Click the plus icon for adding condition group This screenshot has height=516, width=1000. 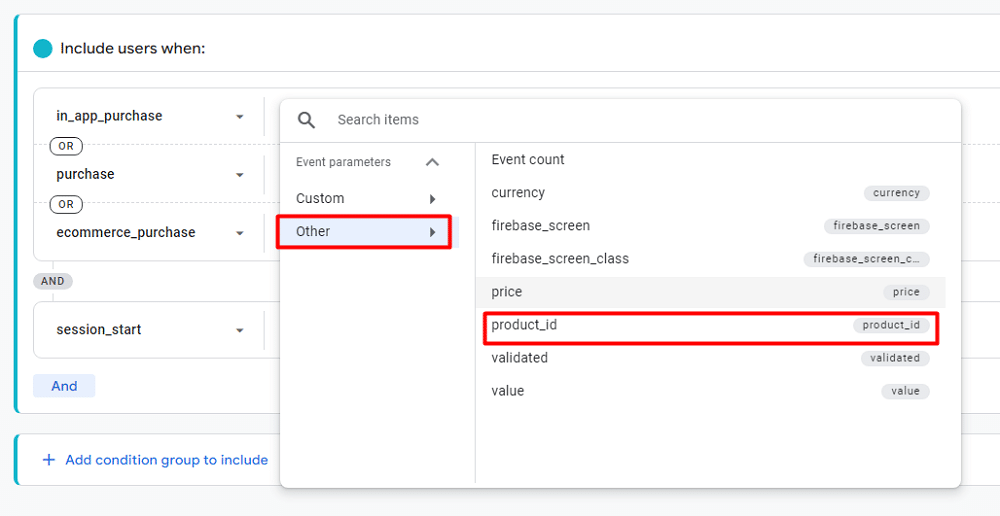tap(48, 460)
